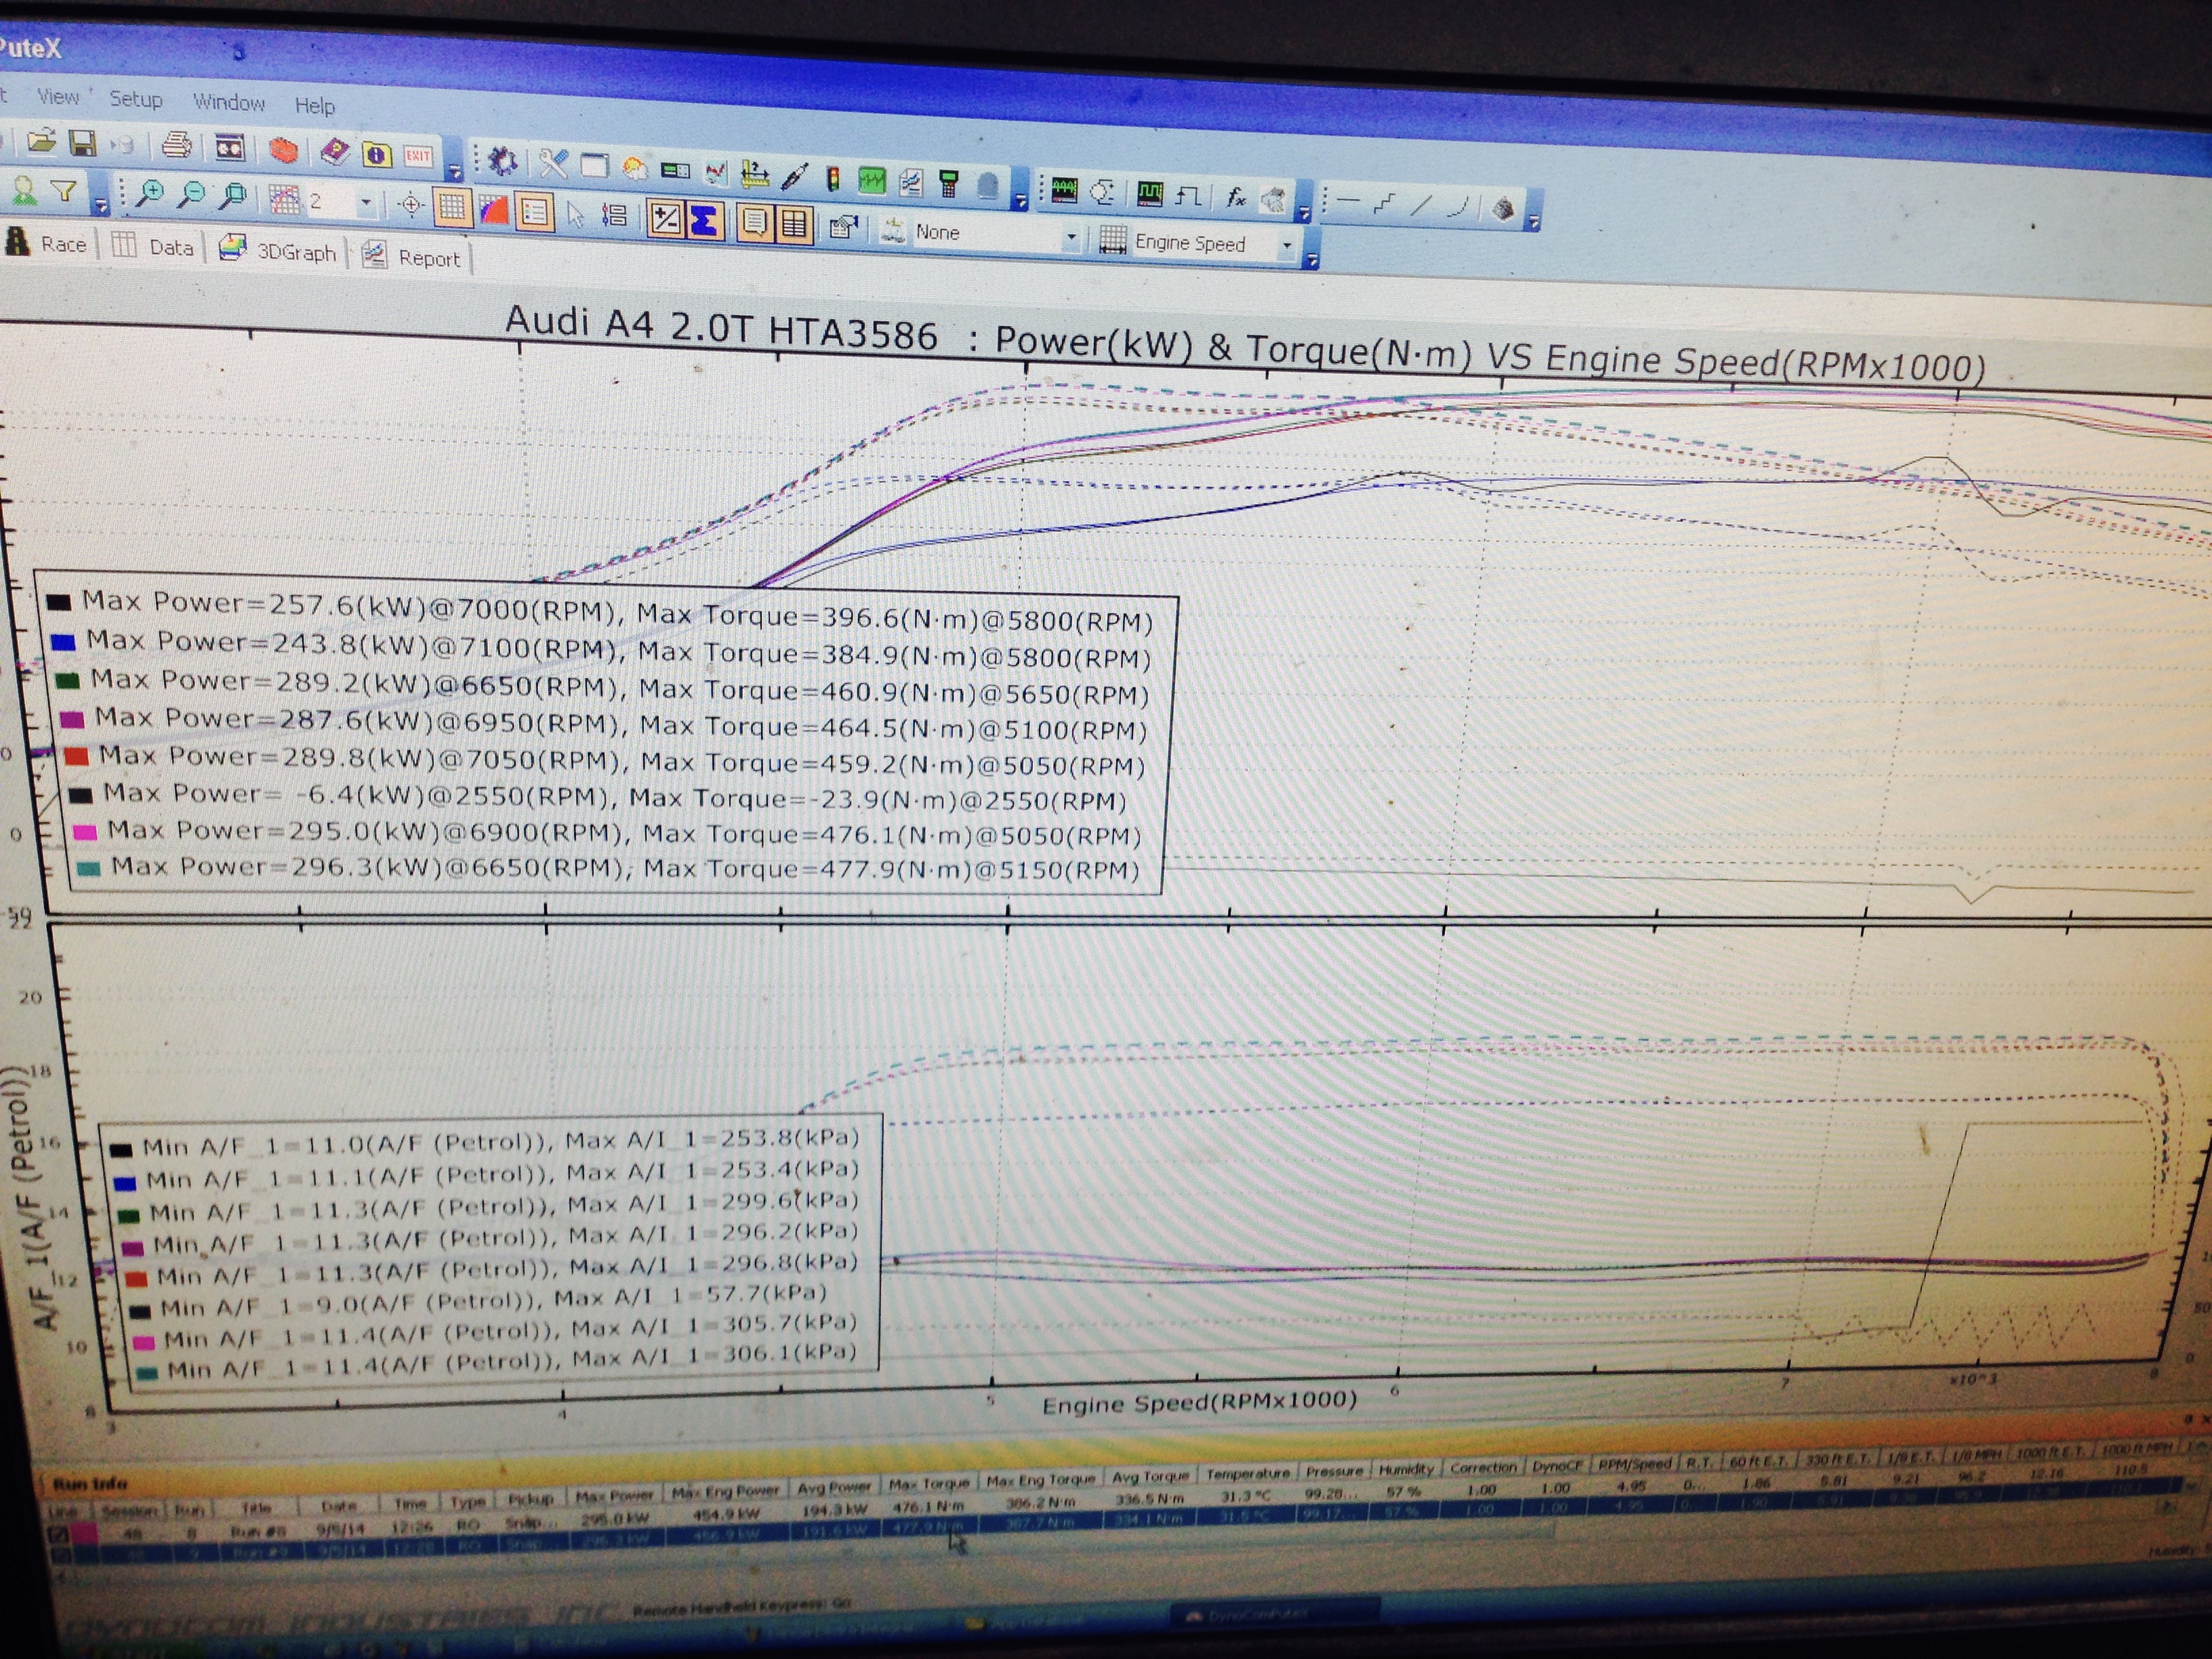The image size is (2212, 1659).
Task: Click the blue sigma summation icon
Action: tap(704, 220)
